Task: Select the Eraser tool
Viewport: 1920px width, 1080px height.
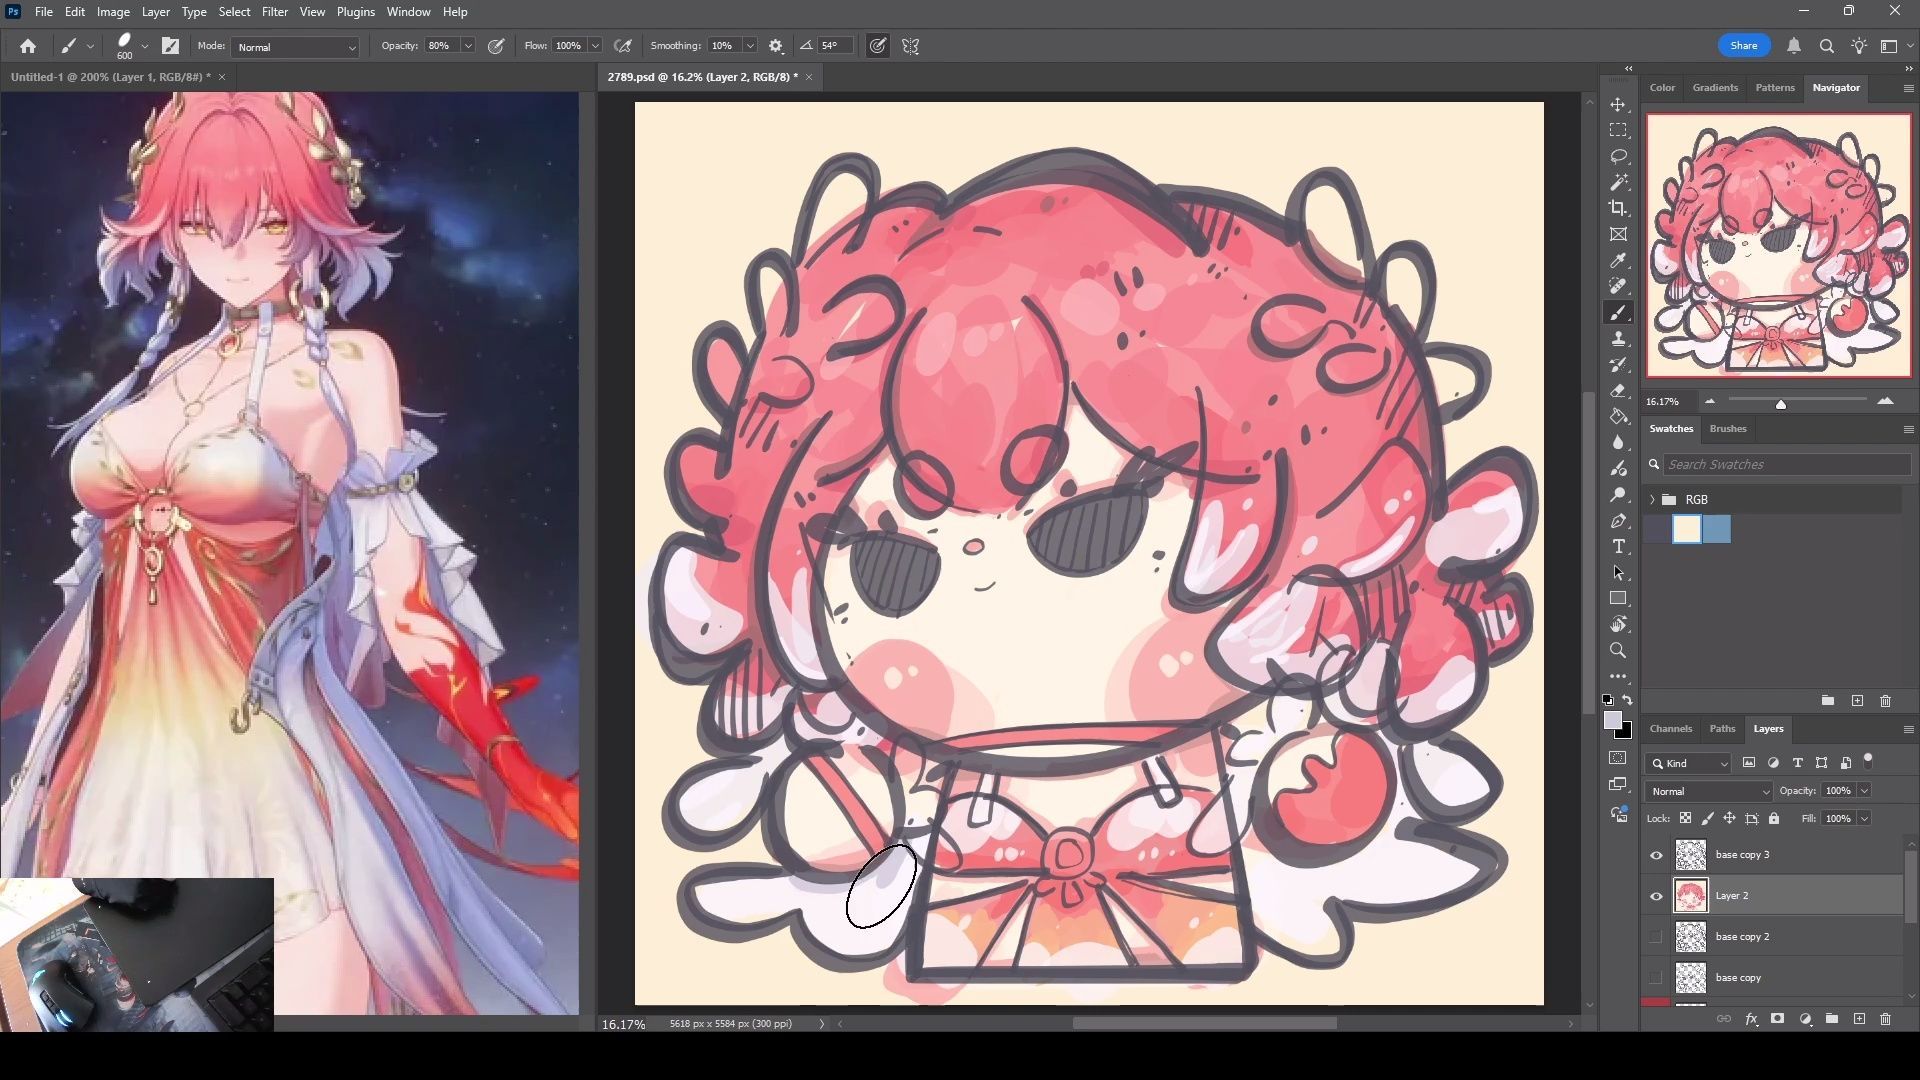Action: click(1618, 391)
